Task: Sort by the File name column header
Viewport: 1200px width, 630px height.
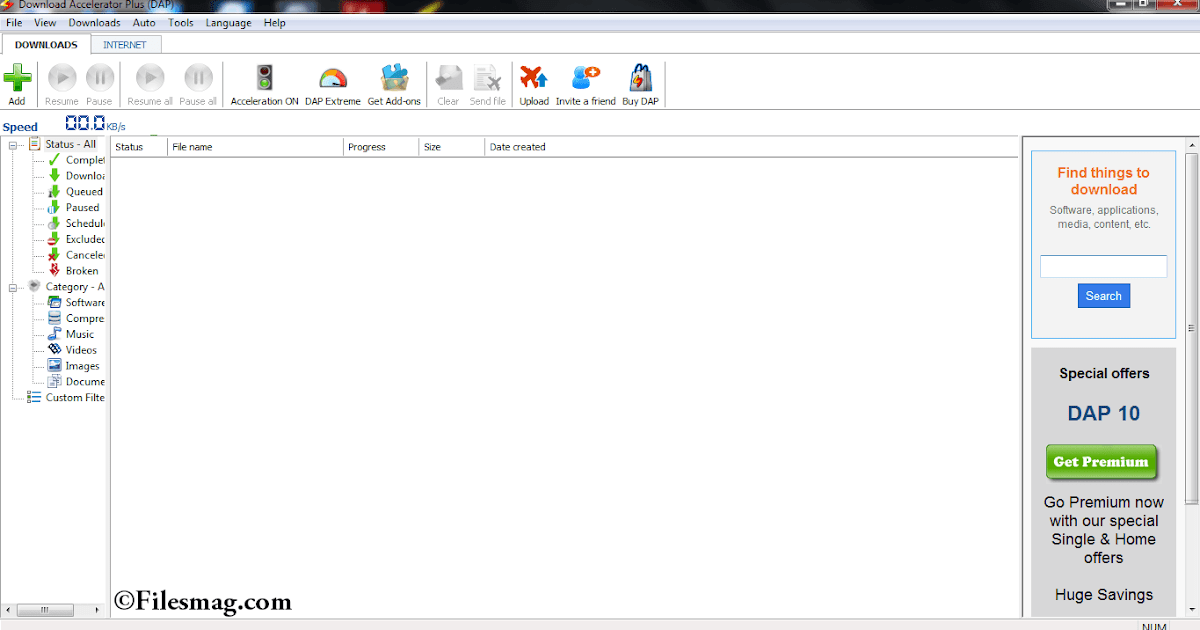Action: pyautogui.click(x=255, y=147)
